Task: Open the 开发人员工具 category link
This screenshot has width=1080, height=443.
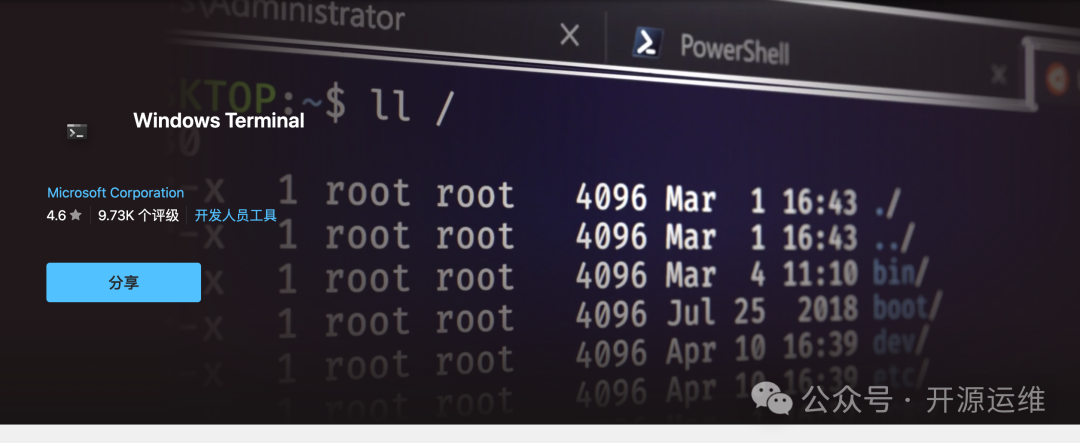Action: click(236, 216)
